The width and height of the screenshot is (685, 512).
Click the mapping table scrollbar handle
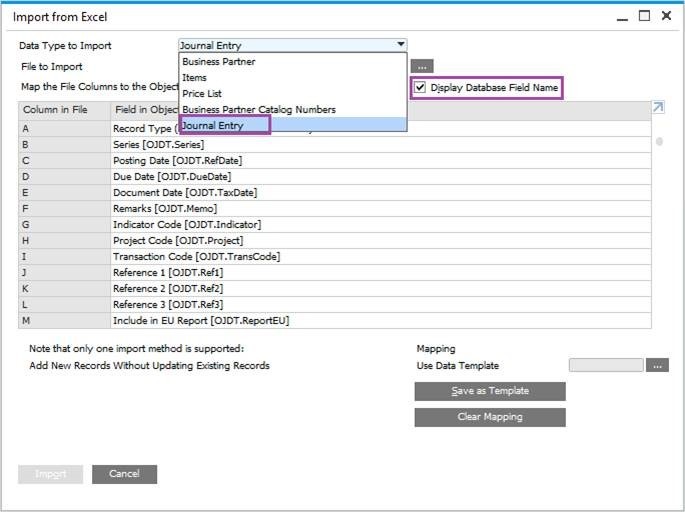(659, 142)
